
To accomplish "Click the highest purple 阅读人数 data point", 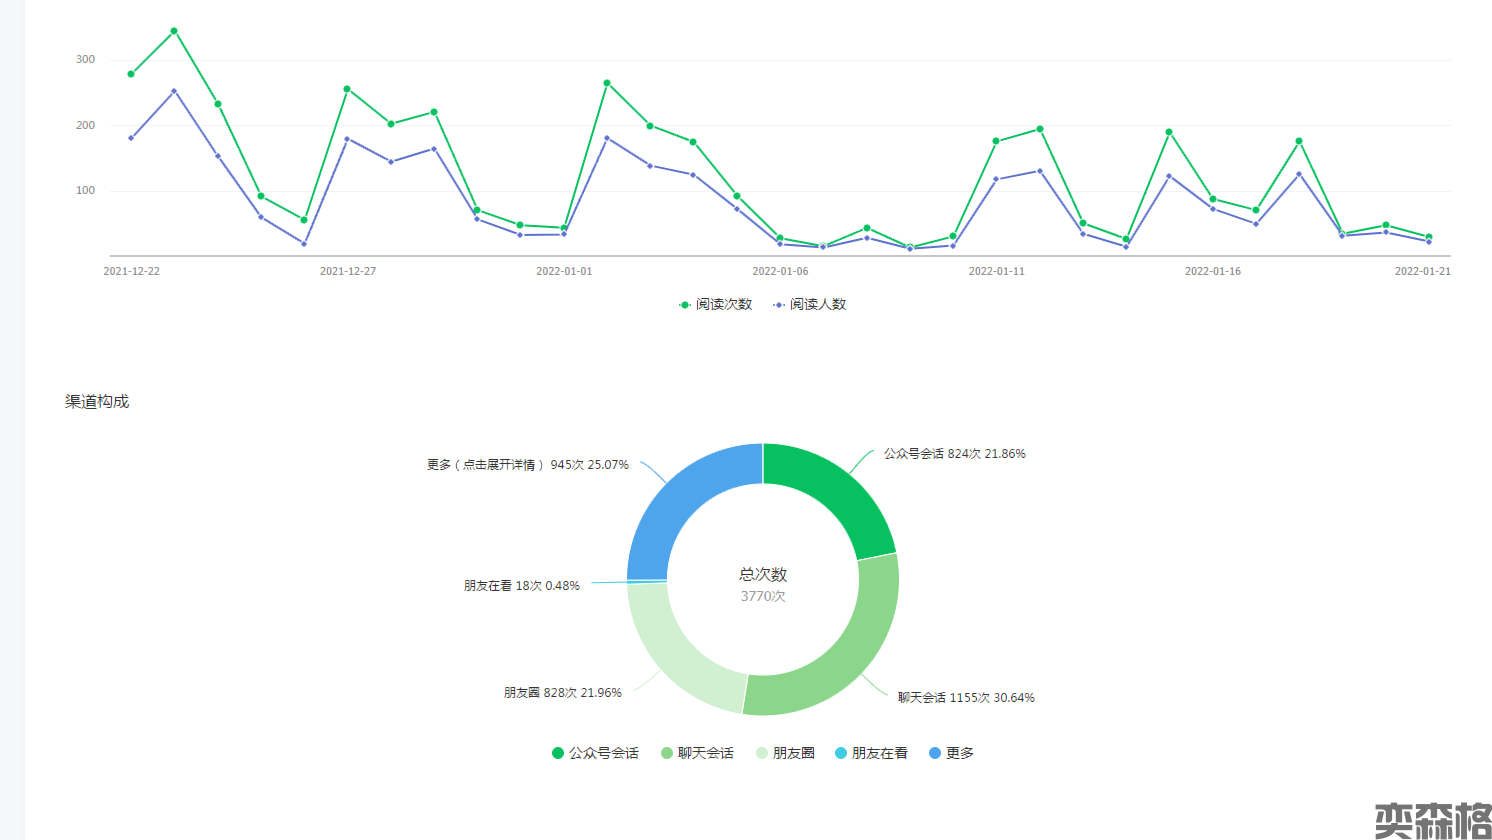I will [x=174, y=91].
